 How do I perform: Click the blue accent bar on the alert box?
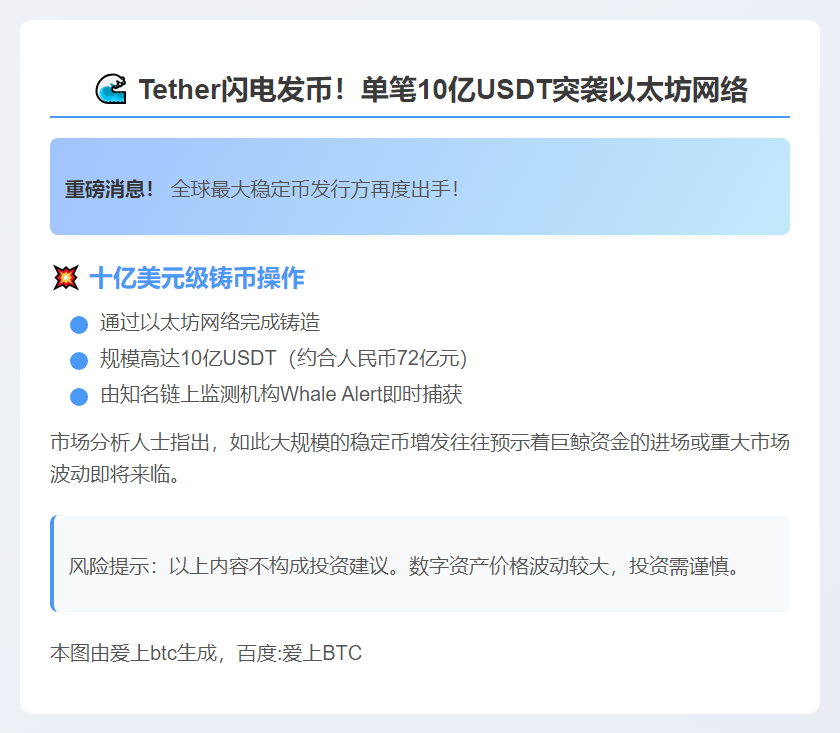[52, 188]
